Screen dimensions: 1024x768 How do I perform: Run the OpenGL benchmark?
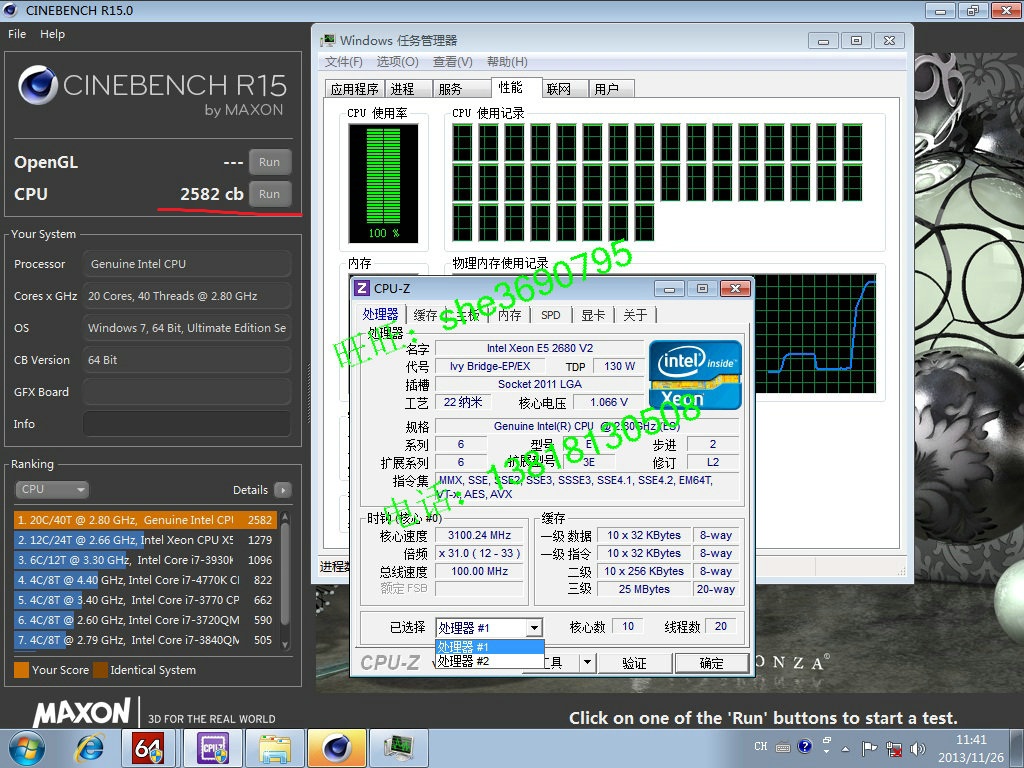coord(270,162)
